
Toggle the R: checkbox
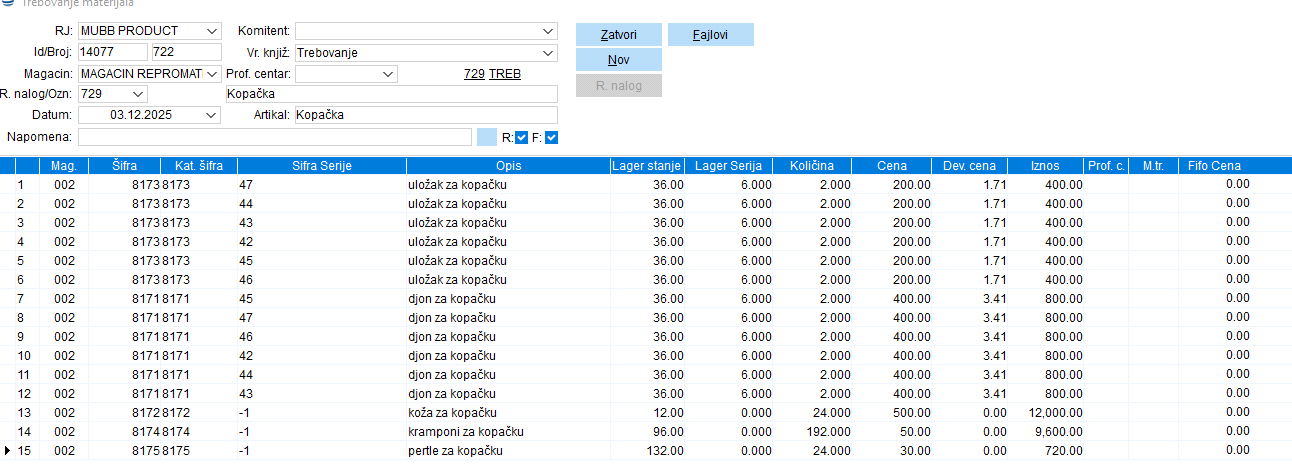[522, 137]
